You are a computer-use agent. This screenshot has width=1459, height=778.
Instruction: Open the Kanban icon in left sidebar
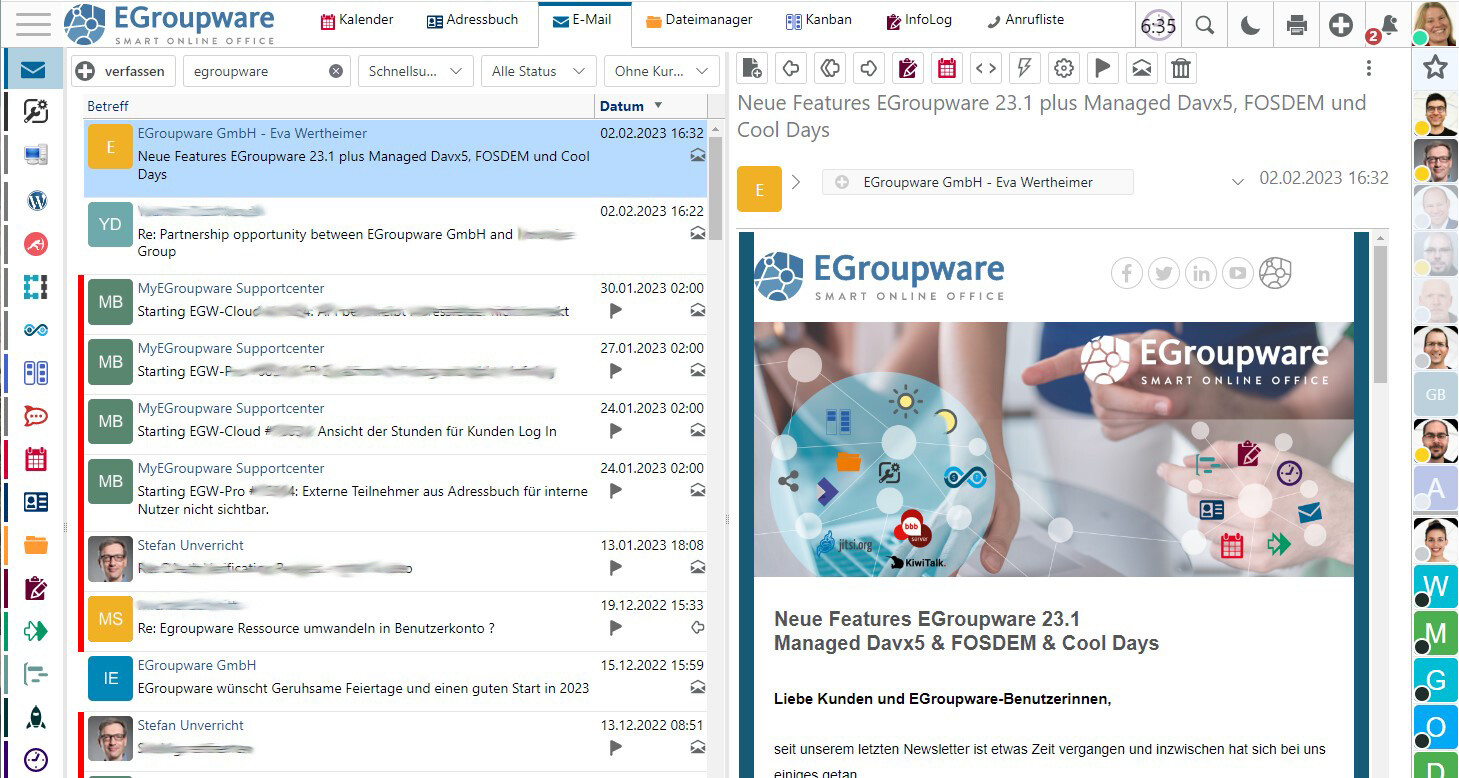click(36, 373)
